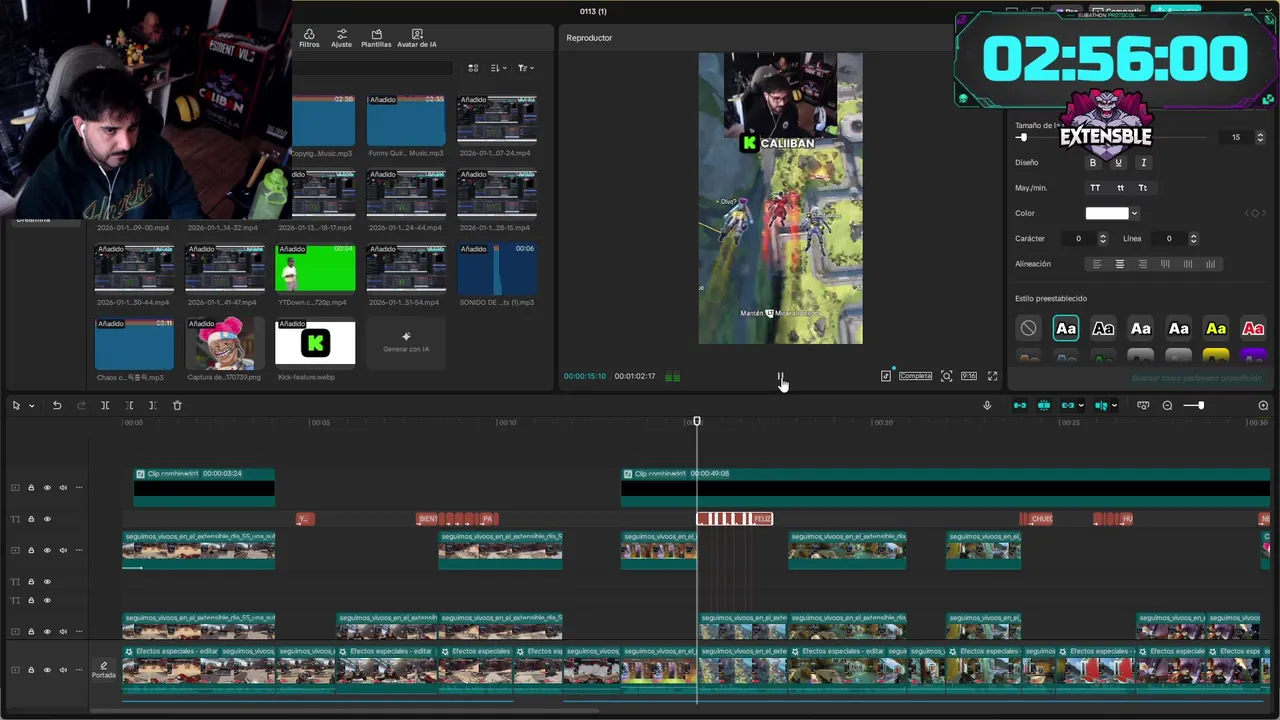Zoom in the timeline
Screen dimensions: 1280x720
click(1263, 405)
